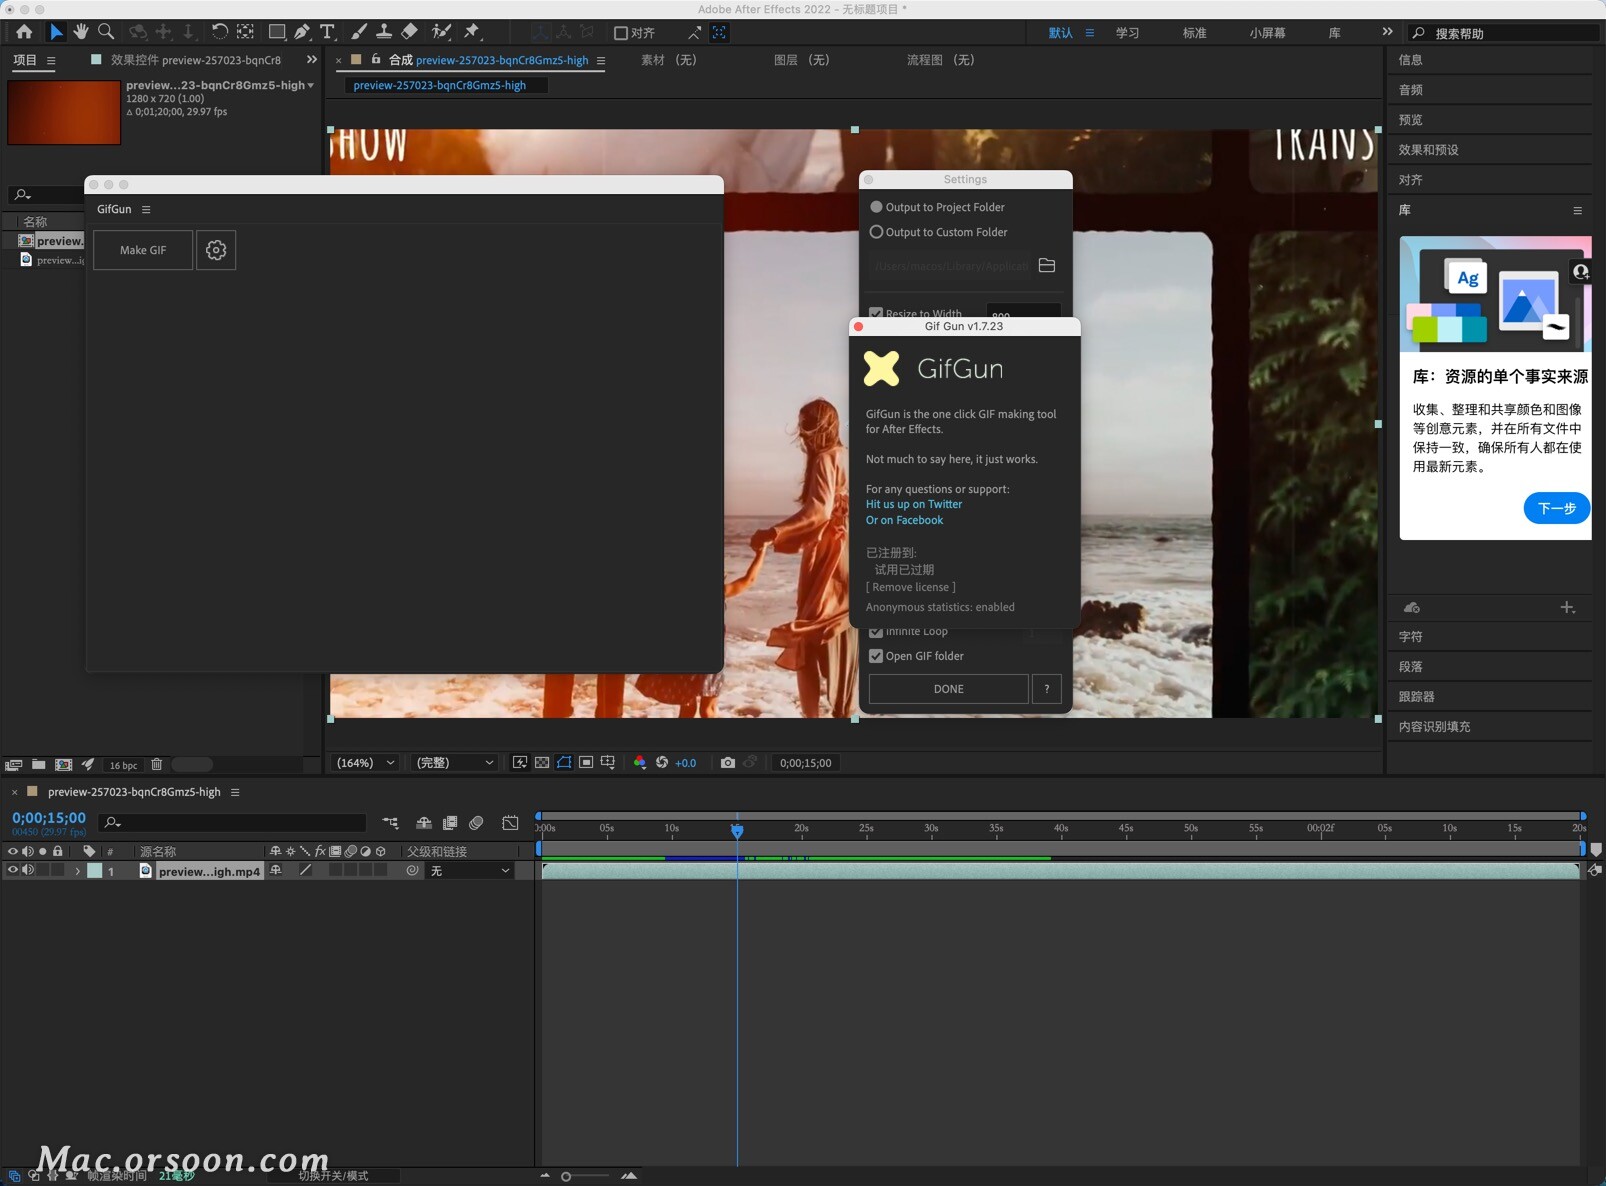1606x1186 pixels.
Task: Click the 下一步 button in Library panel
Action: click(1556, 508)
